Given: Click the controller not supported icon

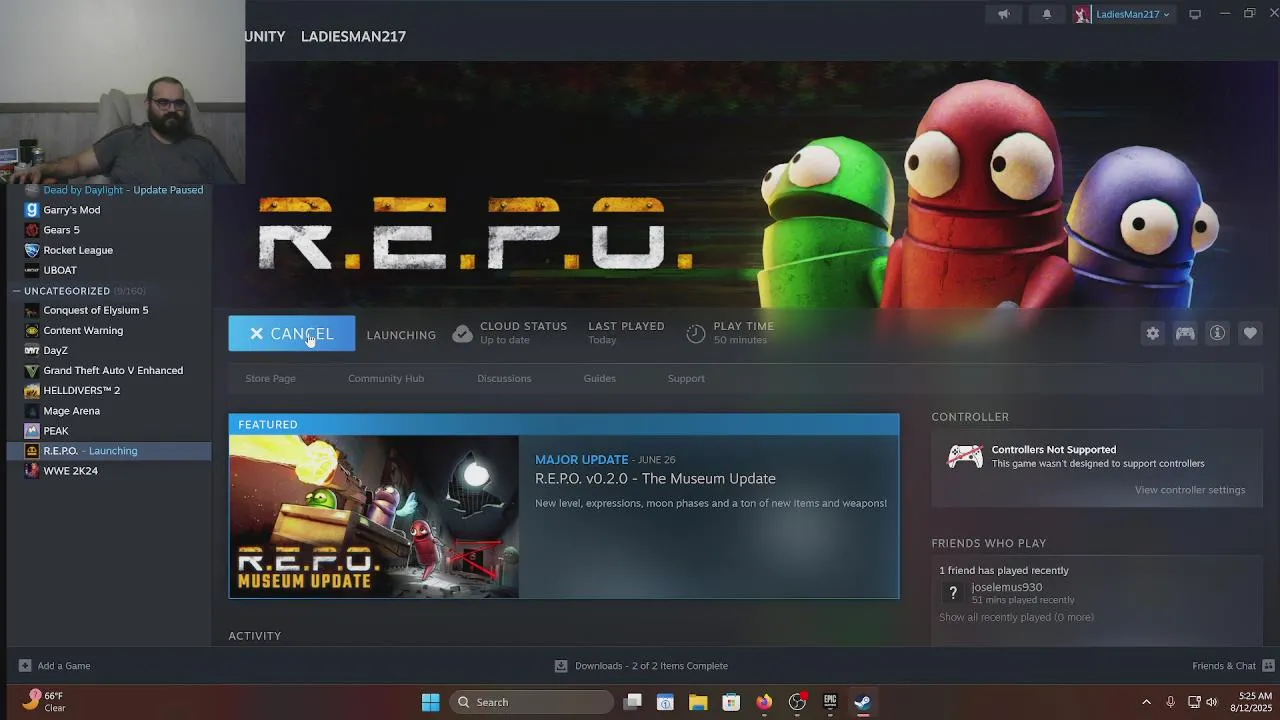Looking at the screenshot, I should pos(965,456).
